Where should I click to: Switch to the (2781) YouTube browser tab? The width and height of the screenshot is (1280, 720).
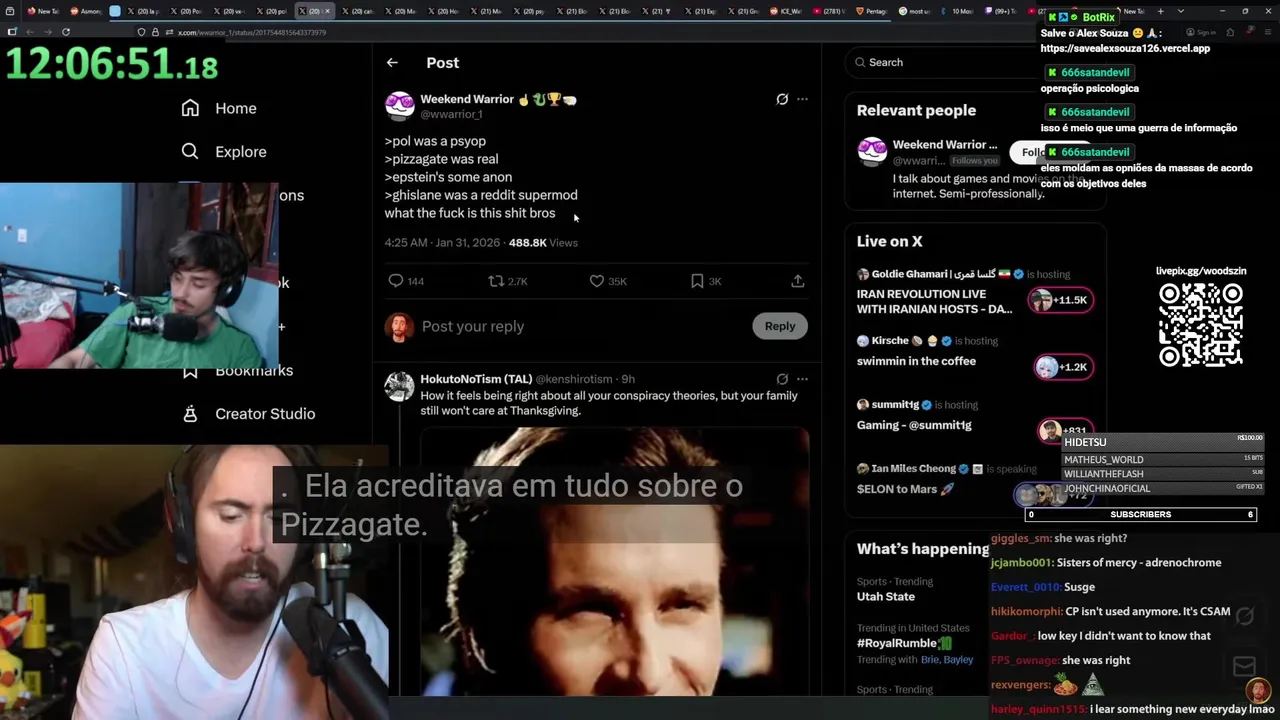click(x=831, y=11)
